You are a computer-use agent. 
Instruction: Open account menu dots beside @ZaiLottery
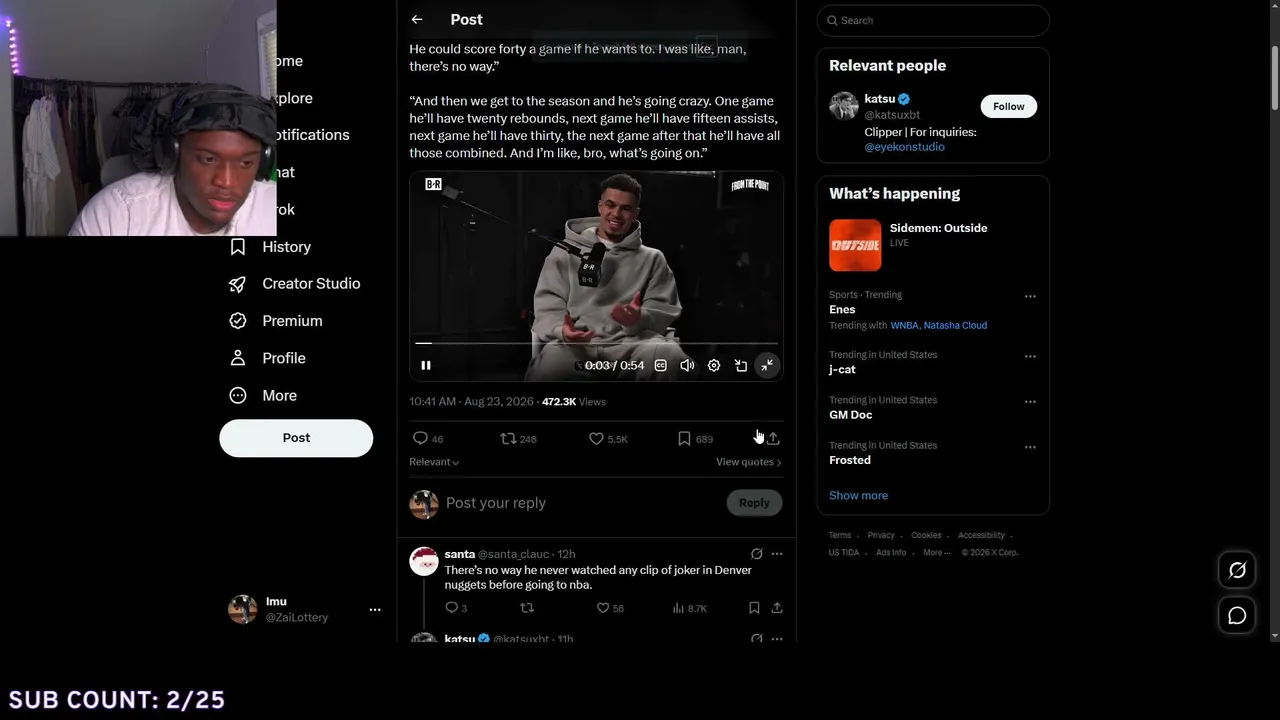click(375, 610)
